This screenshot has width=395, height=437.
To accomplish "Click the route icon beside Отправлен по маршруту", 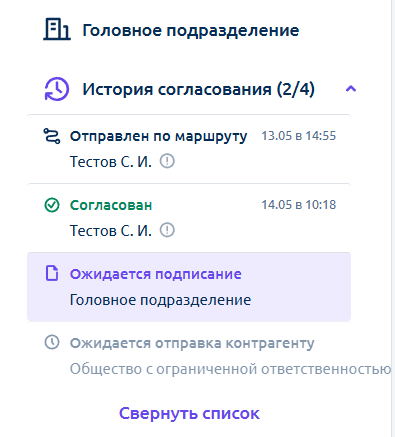I will coord(52,136).
